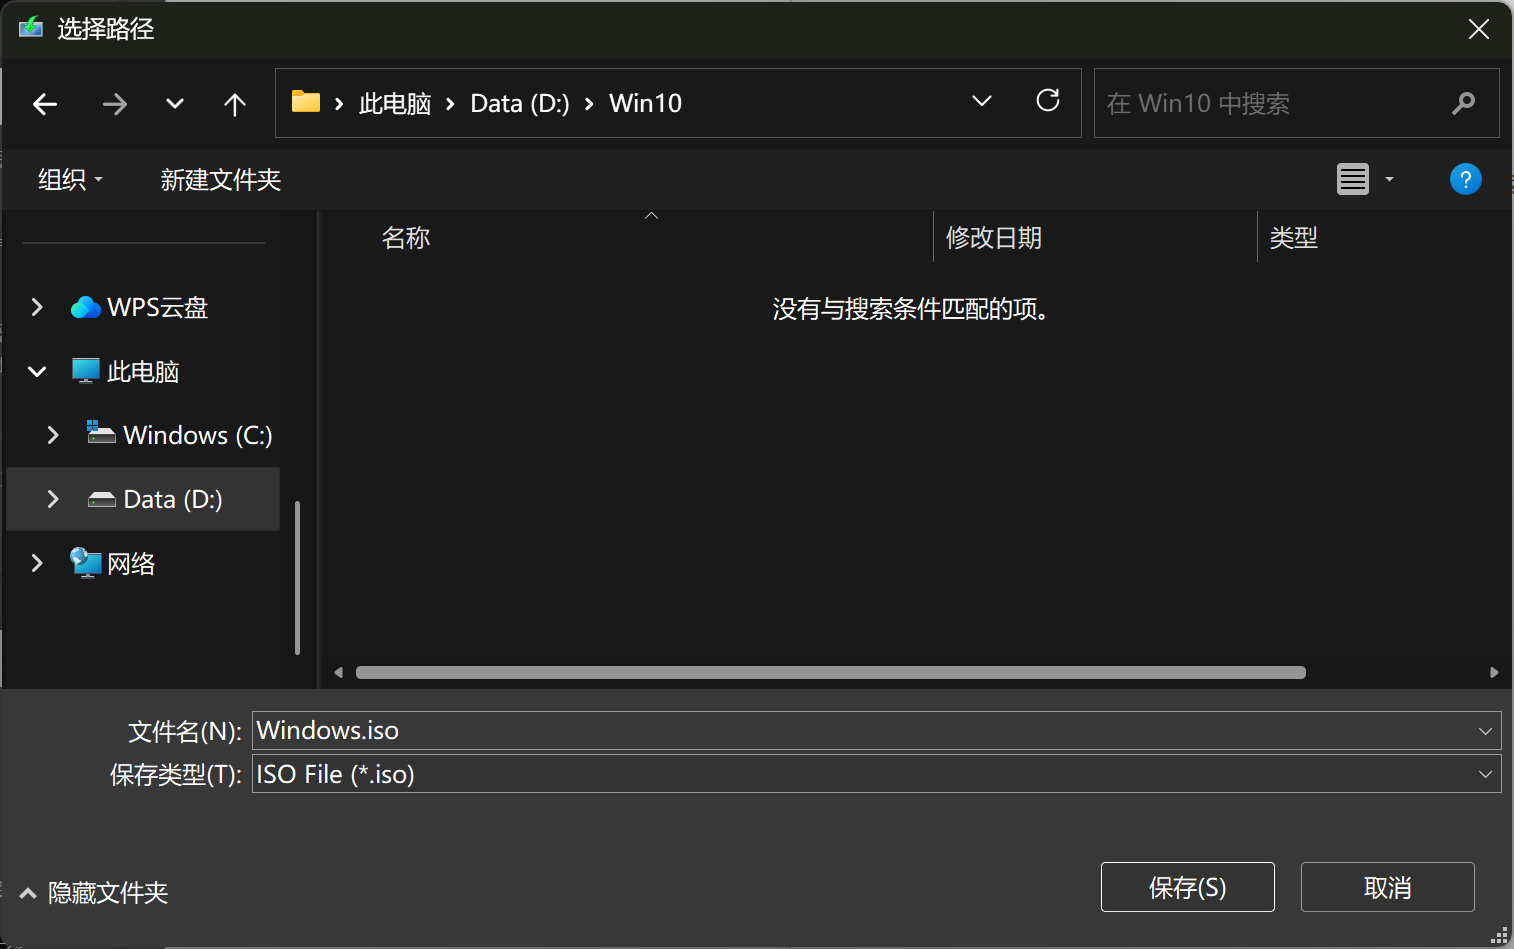Sort by the 修改日期 column header
The image size is (1514, 949).
point(994,238)
